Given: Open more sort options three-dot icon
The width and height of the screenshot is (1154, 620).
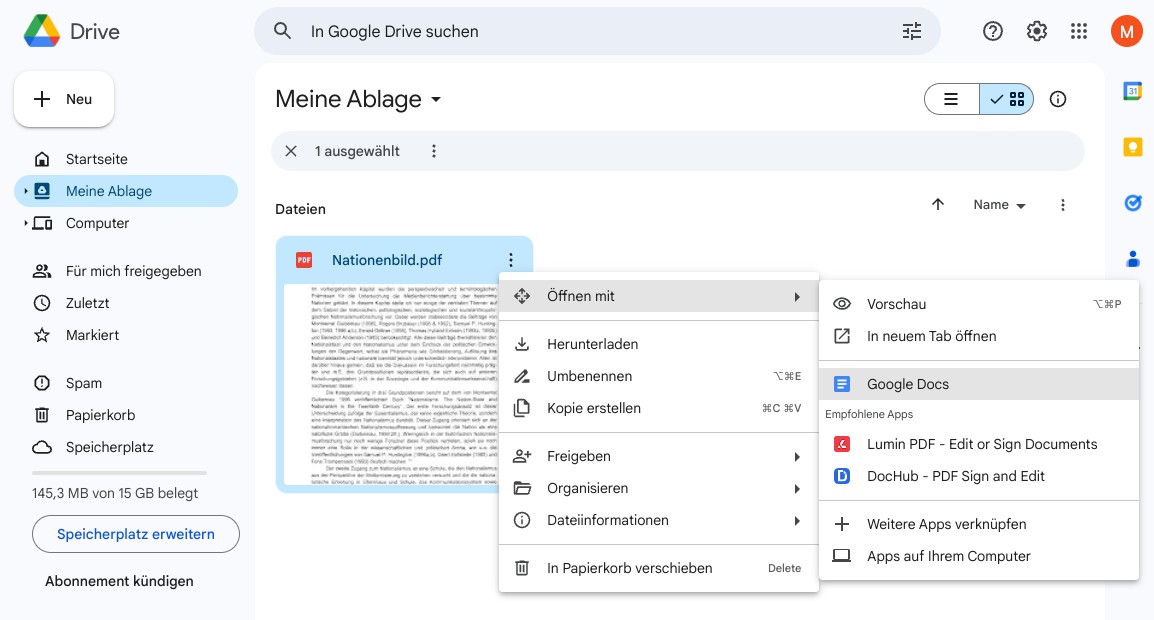Looking at the screenshot, I should pos(1062,205).
